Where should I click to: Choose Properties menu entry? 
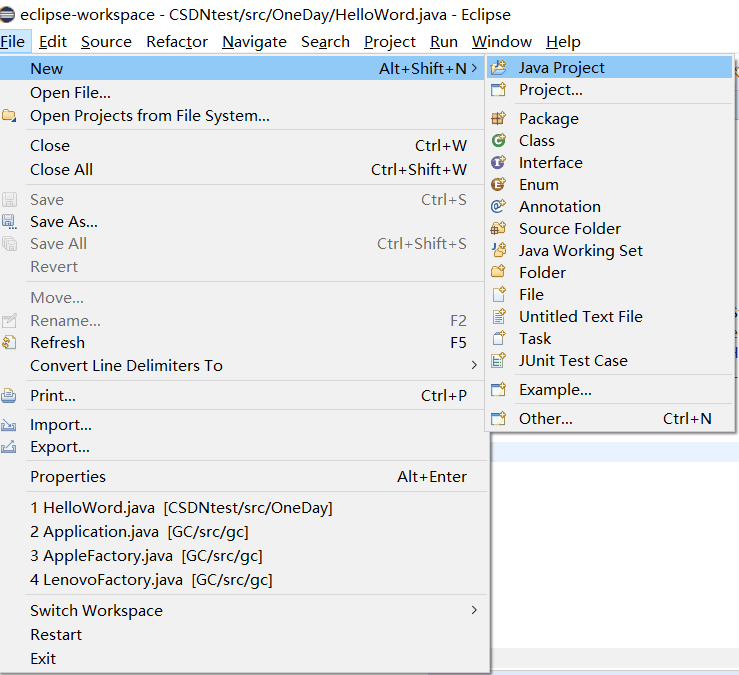click(x=244, y=477)
